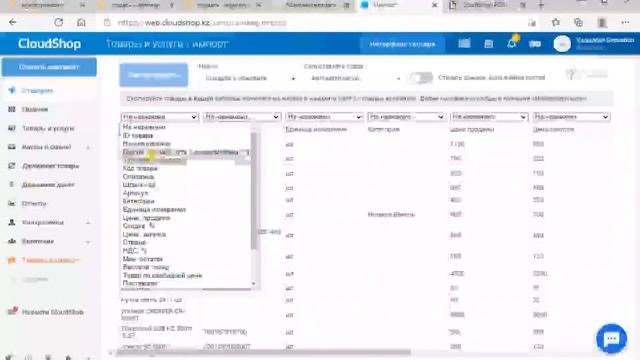Open a new browser tab with plus icon
Image resolution: width=640 pixels, height=360 pixels.
tap(541, 5)
